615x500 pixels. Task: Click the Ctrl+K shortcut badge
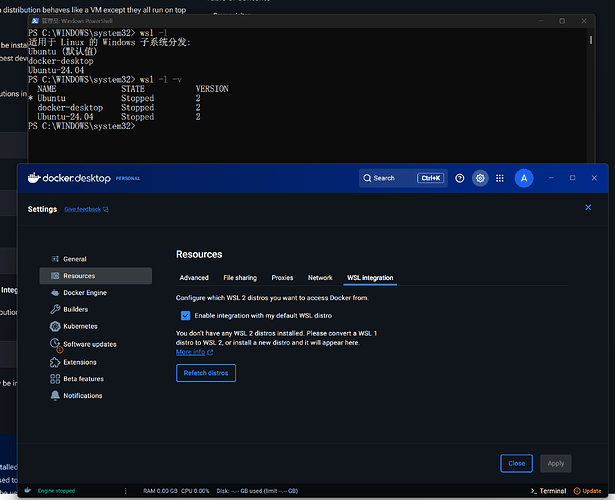(430, 178)
